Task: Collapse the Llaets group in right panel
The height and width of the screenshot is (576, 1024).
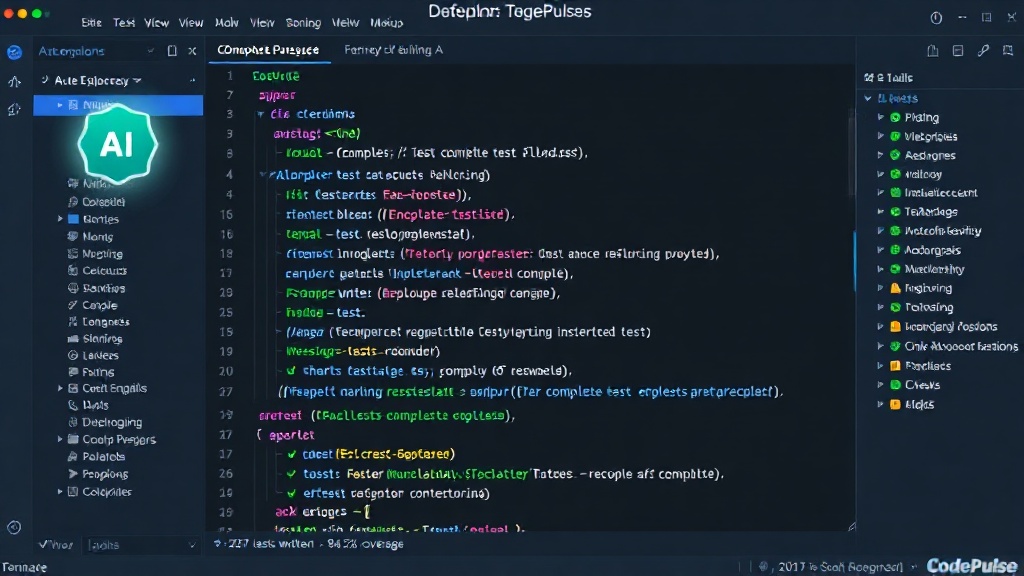Action: [868, 99]
